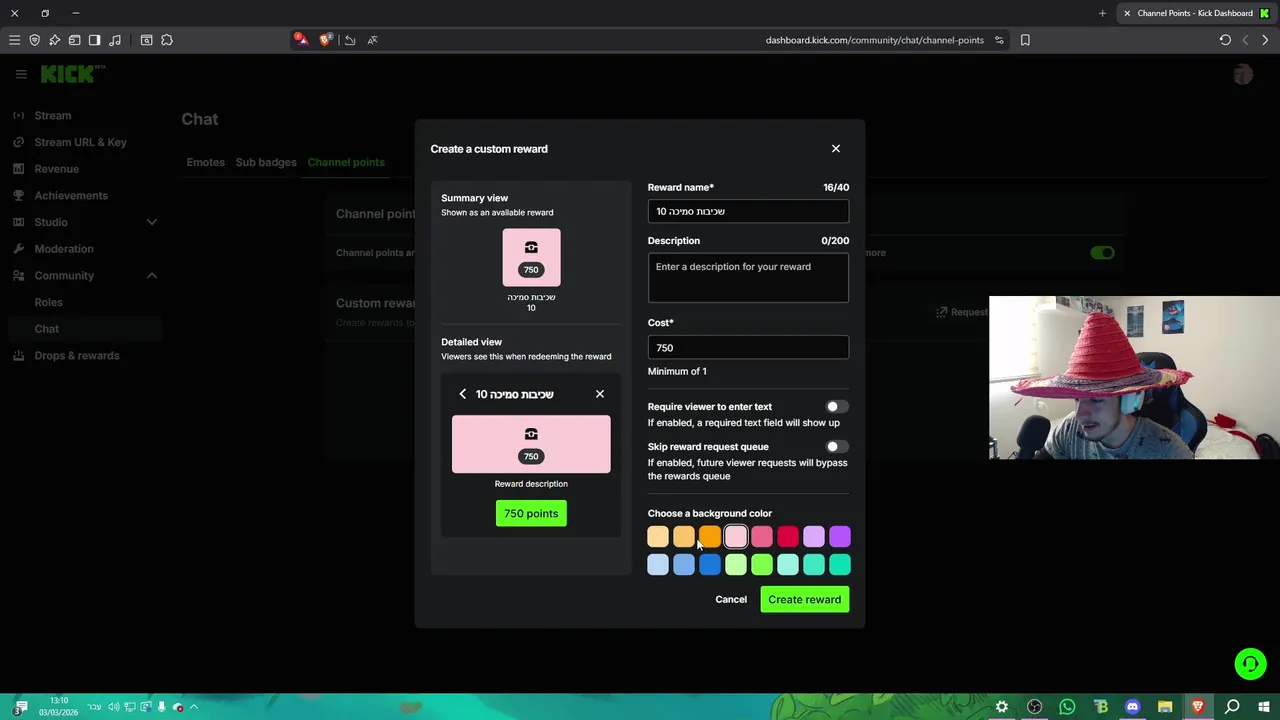Click the Description text area
Viewport: 1280px width, 720px height.
[748, 278]
